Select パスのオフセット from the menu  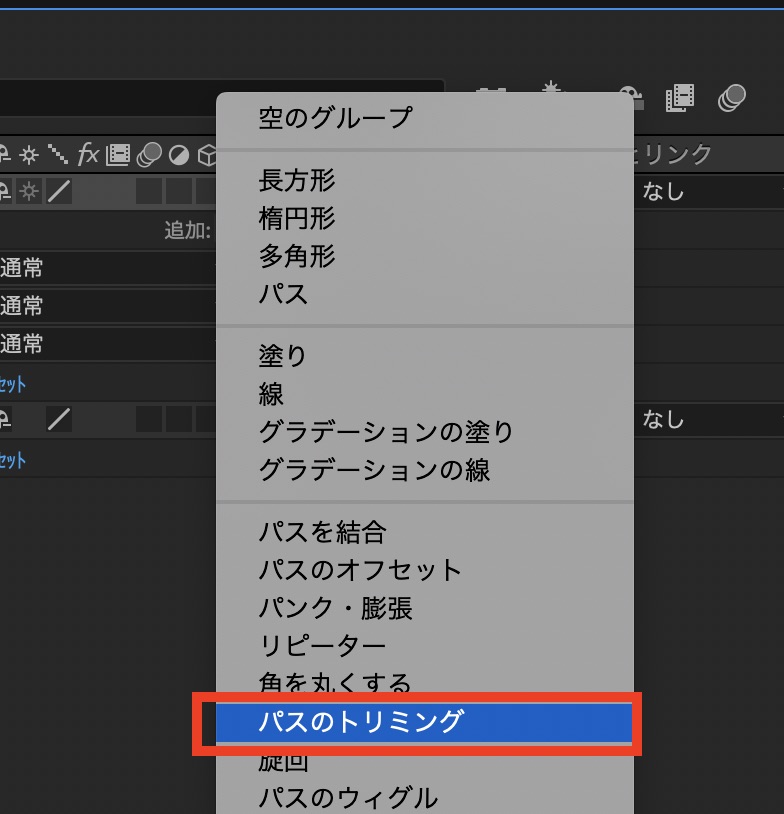click(425, 571)
